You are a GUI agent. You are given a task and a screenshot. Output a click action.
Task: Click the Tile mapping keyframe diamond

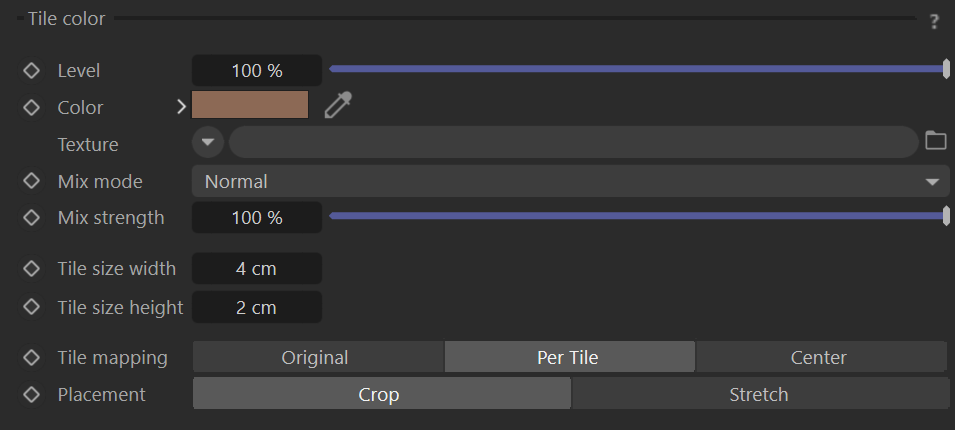(x=31, y=357)
